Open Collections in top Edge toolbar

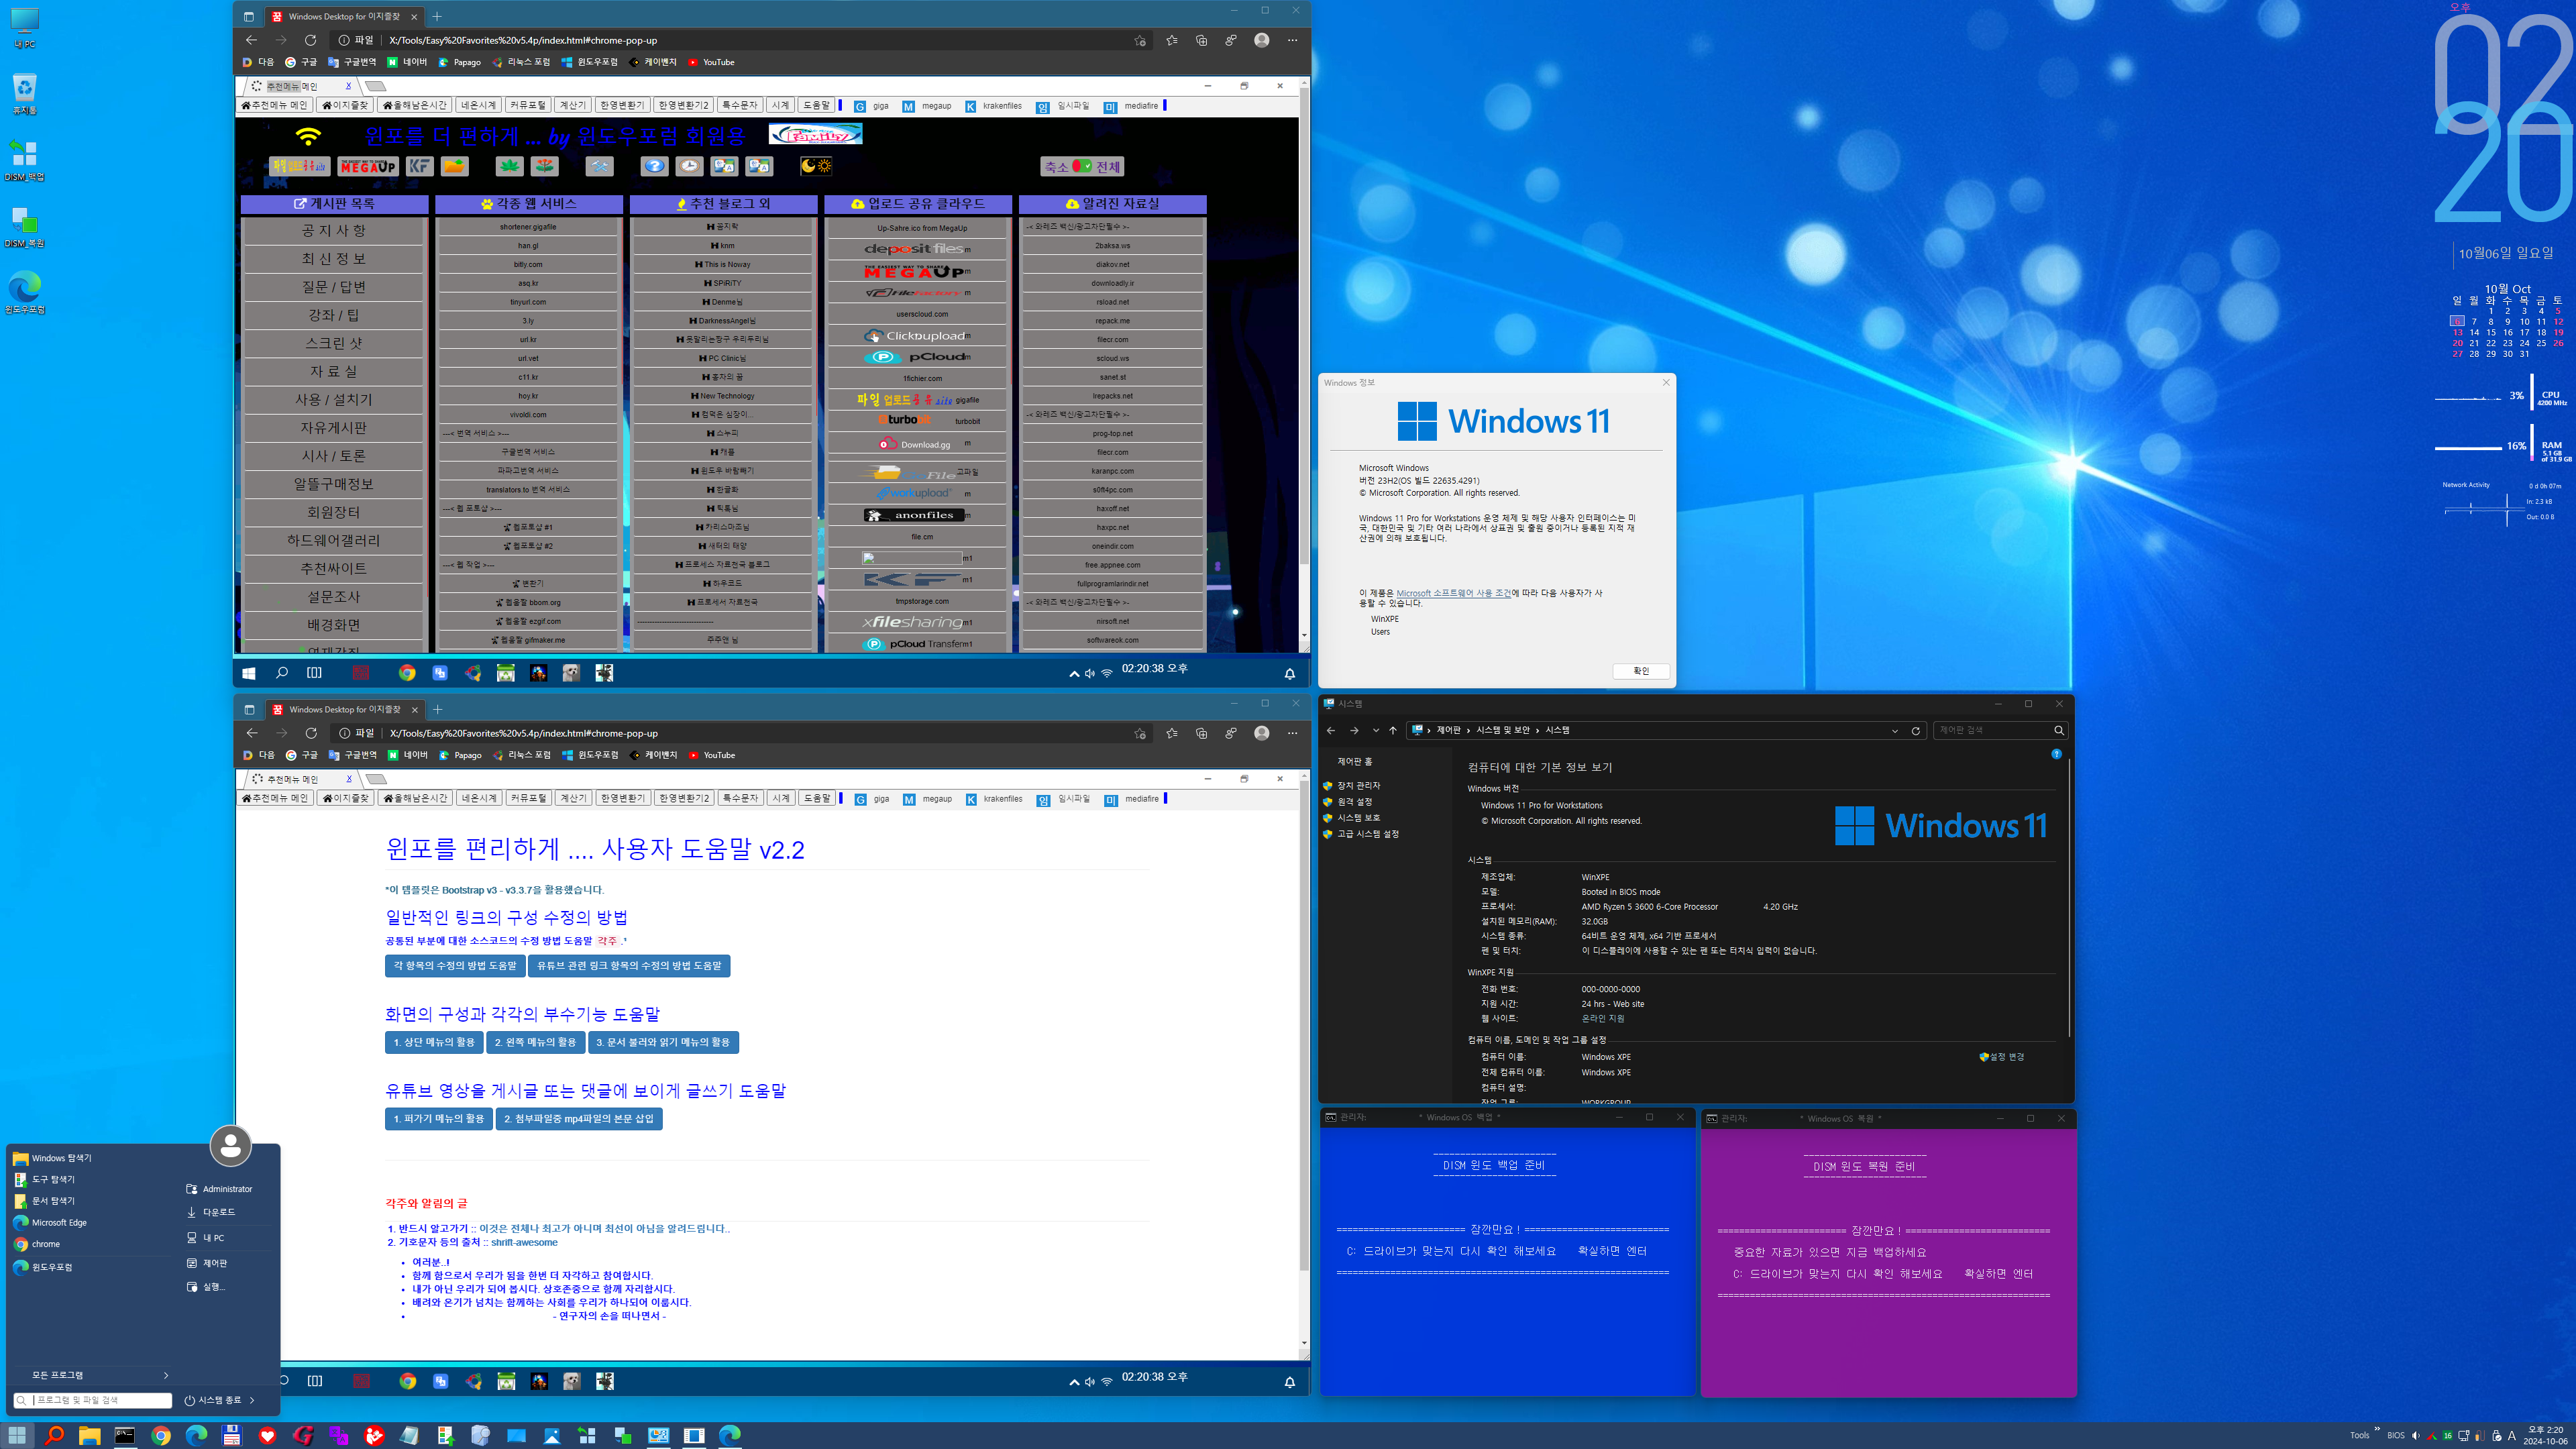point(1201,40)
